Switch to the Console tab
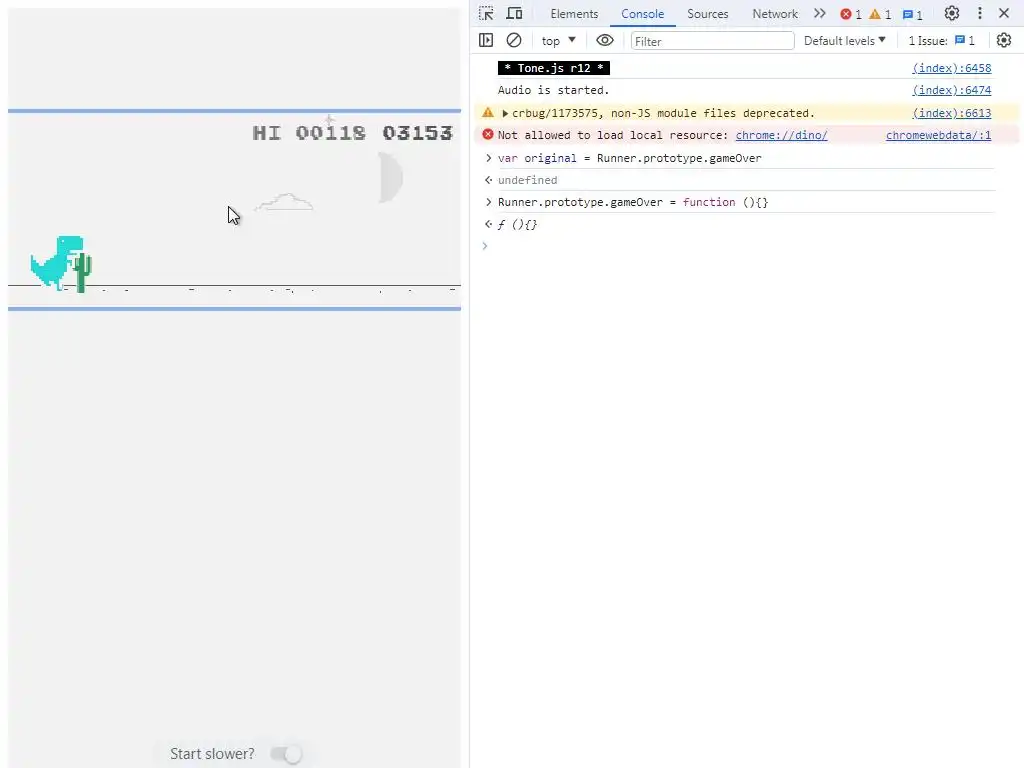Viewport: 1024px width, 768px height. [643, 14]
